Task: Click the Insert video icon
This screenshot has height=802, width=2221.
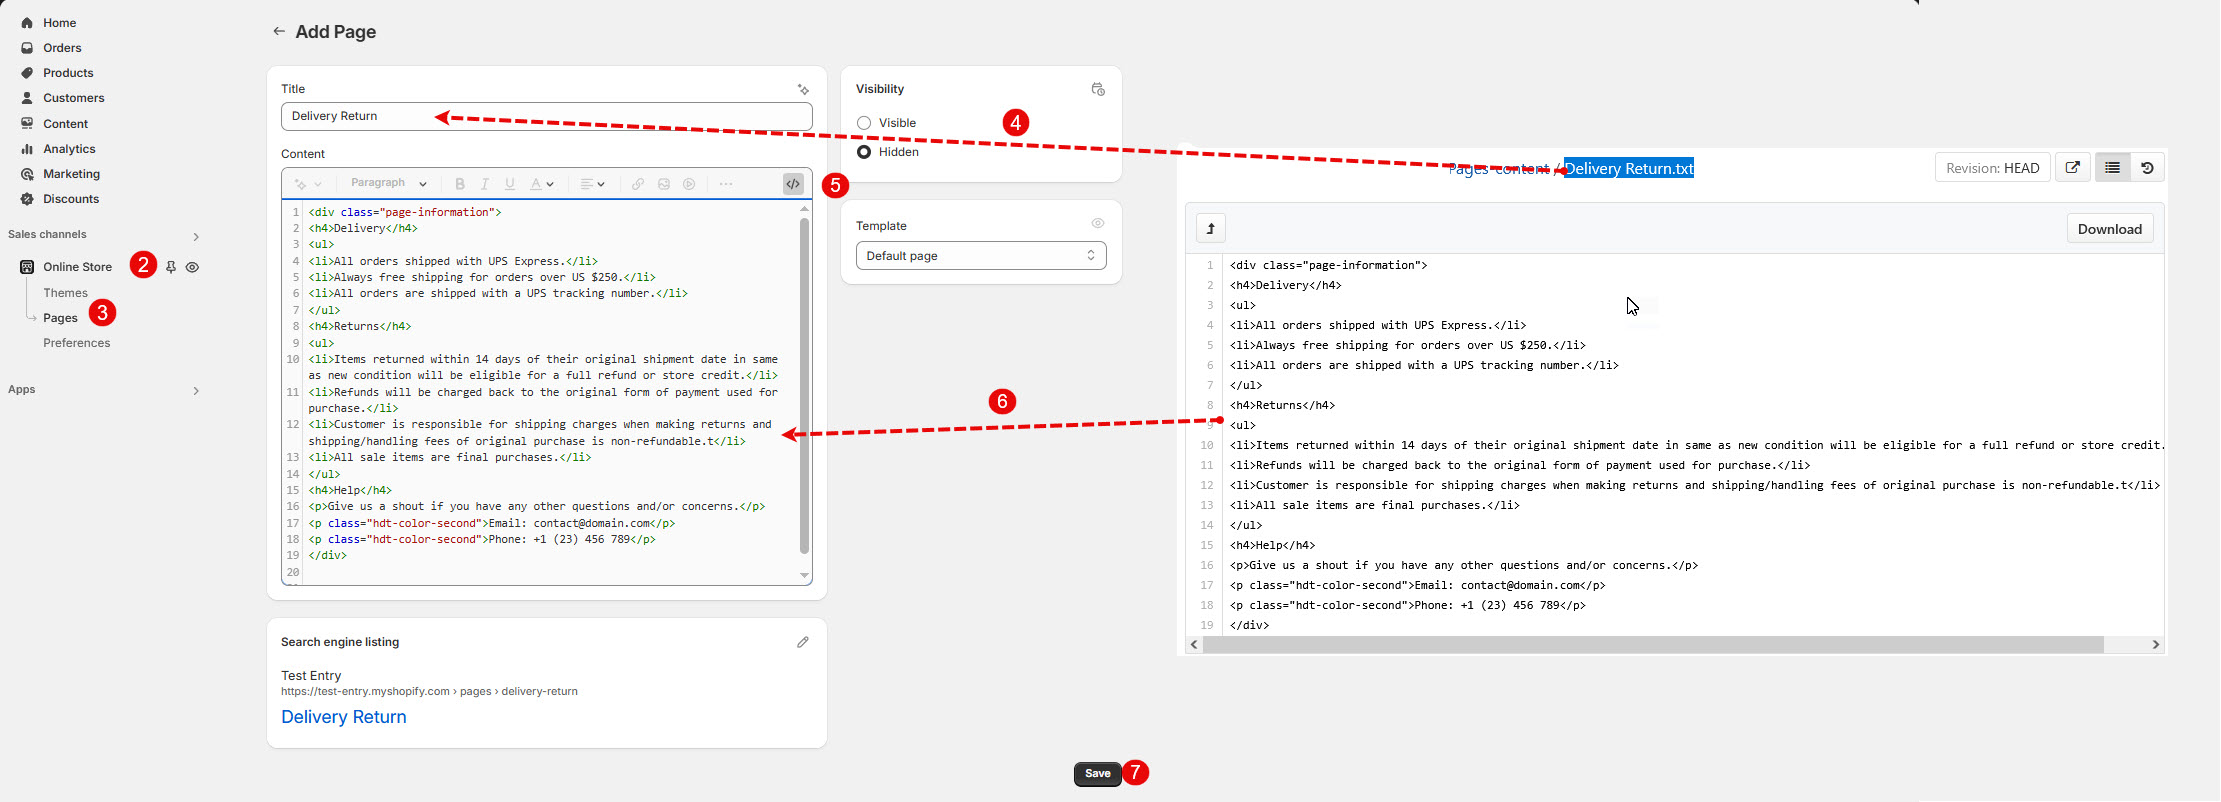Action: click(689, 184)
